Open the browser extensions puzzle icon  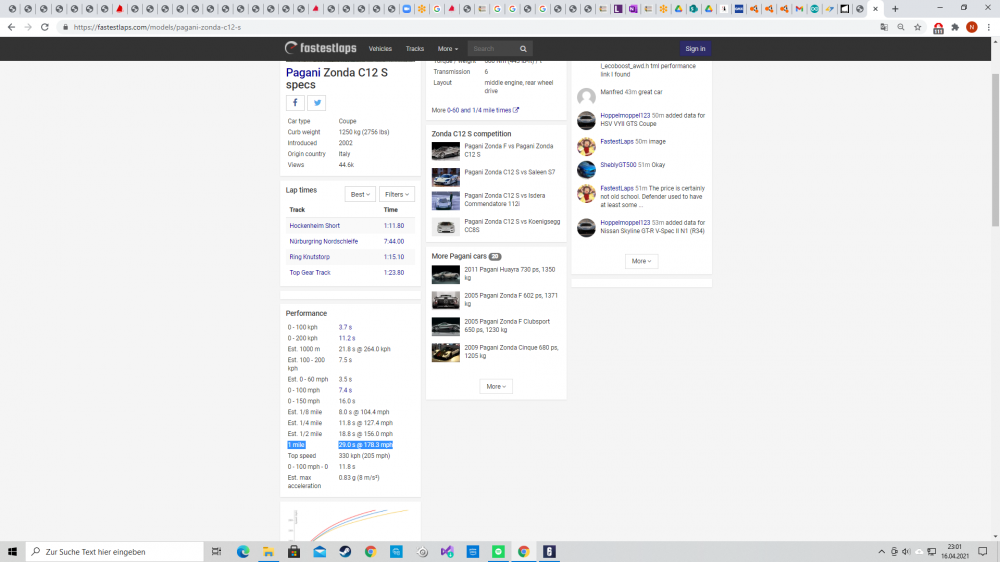(955, 27)
